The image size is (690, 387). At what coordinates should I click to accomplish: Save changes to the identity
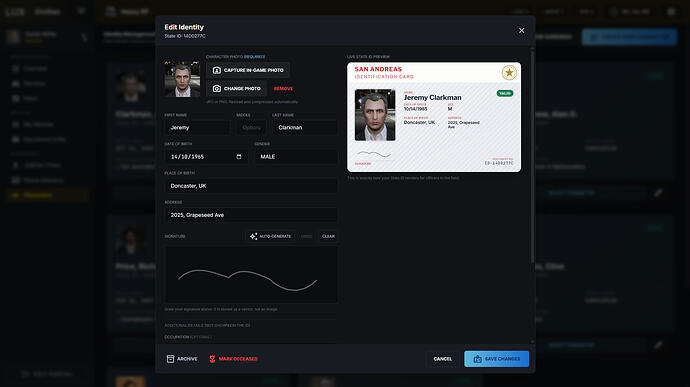point(496,359)
